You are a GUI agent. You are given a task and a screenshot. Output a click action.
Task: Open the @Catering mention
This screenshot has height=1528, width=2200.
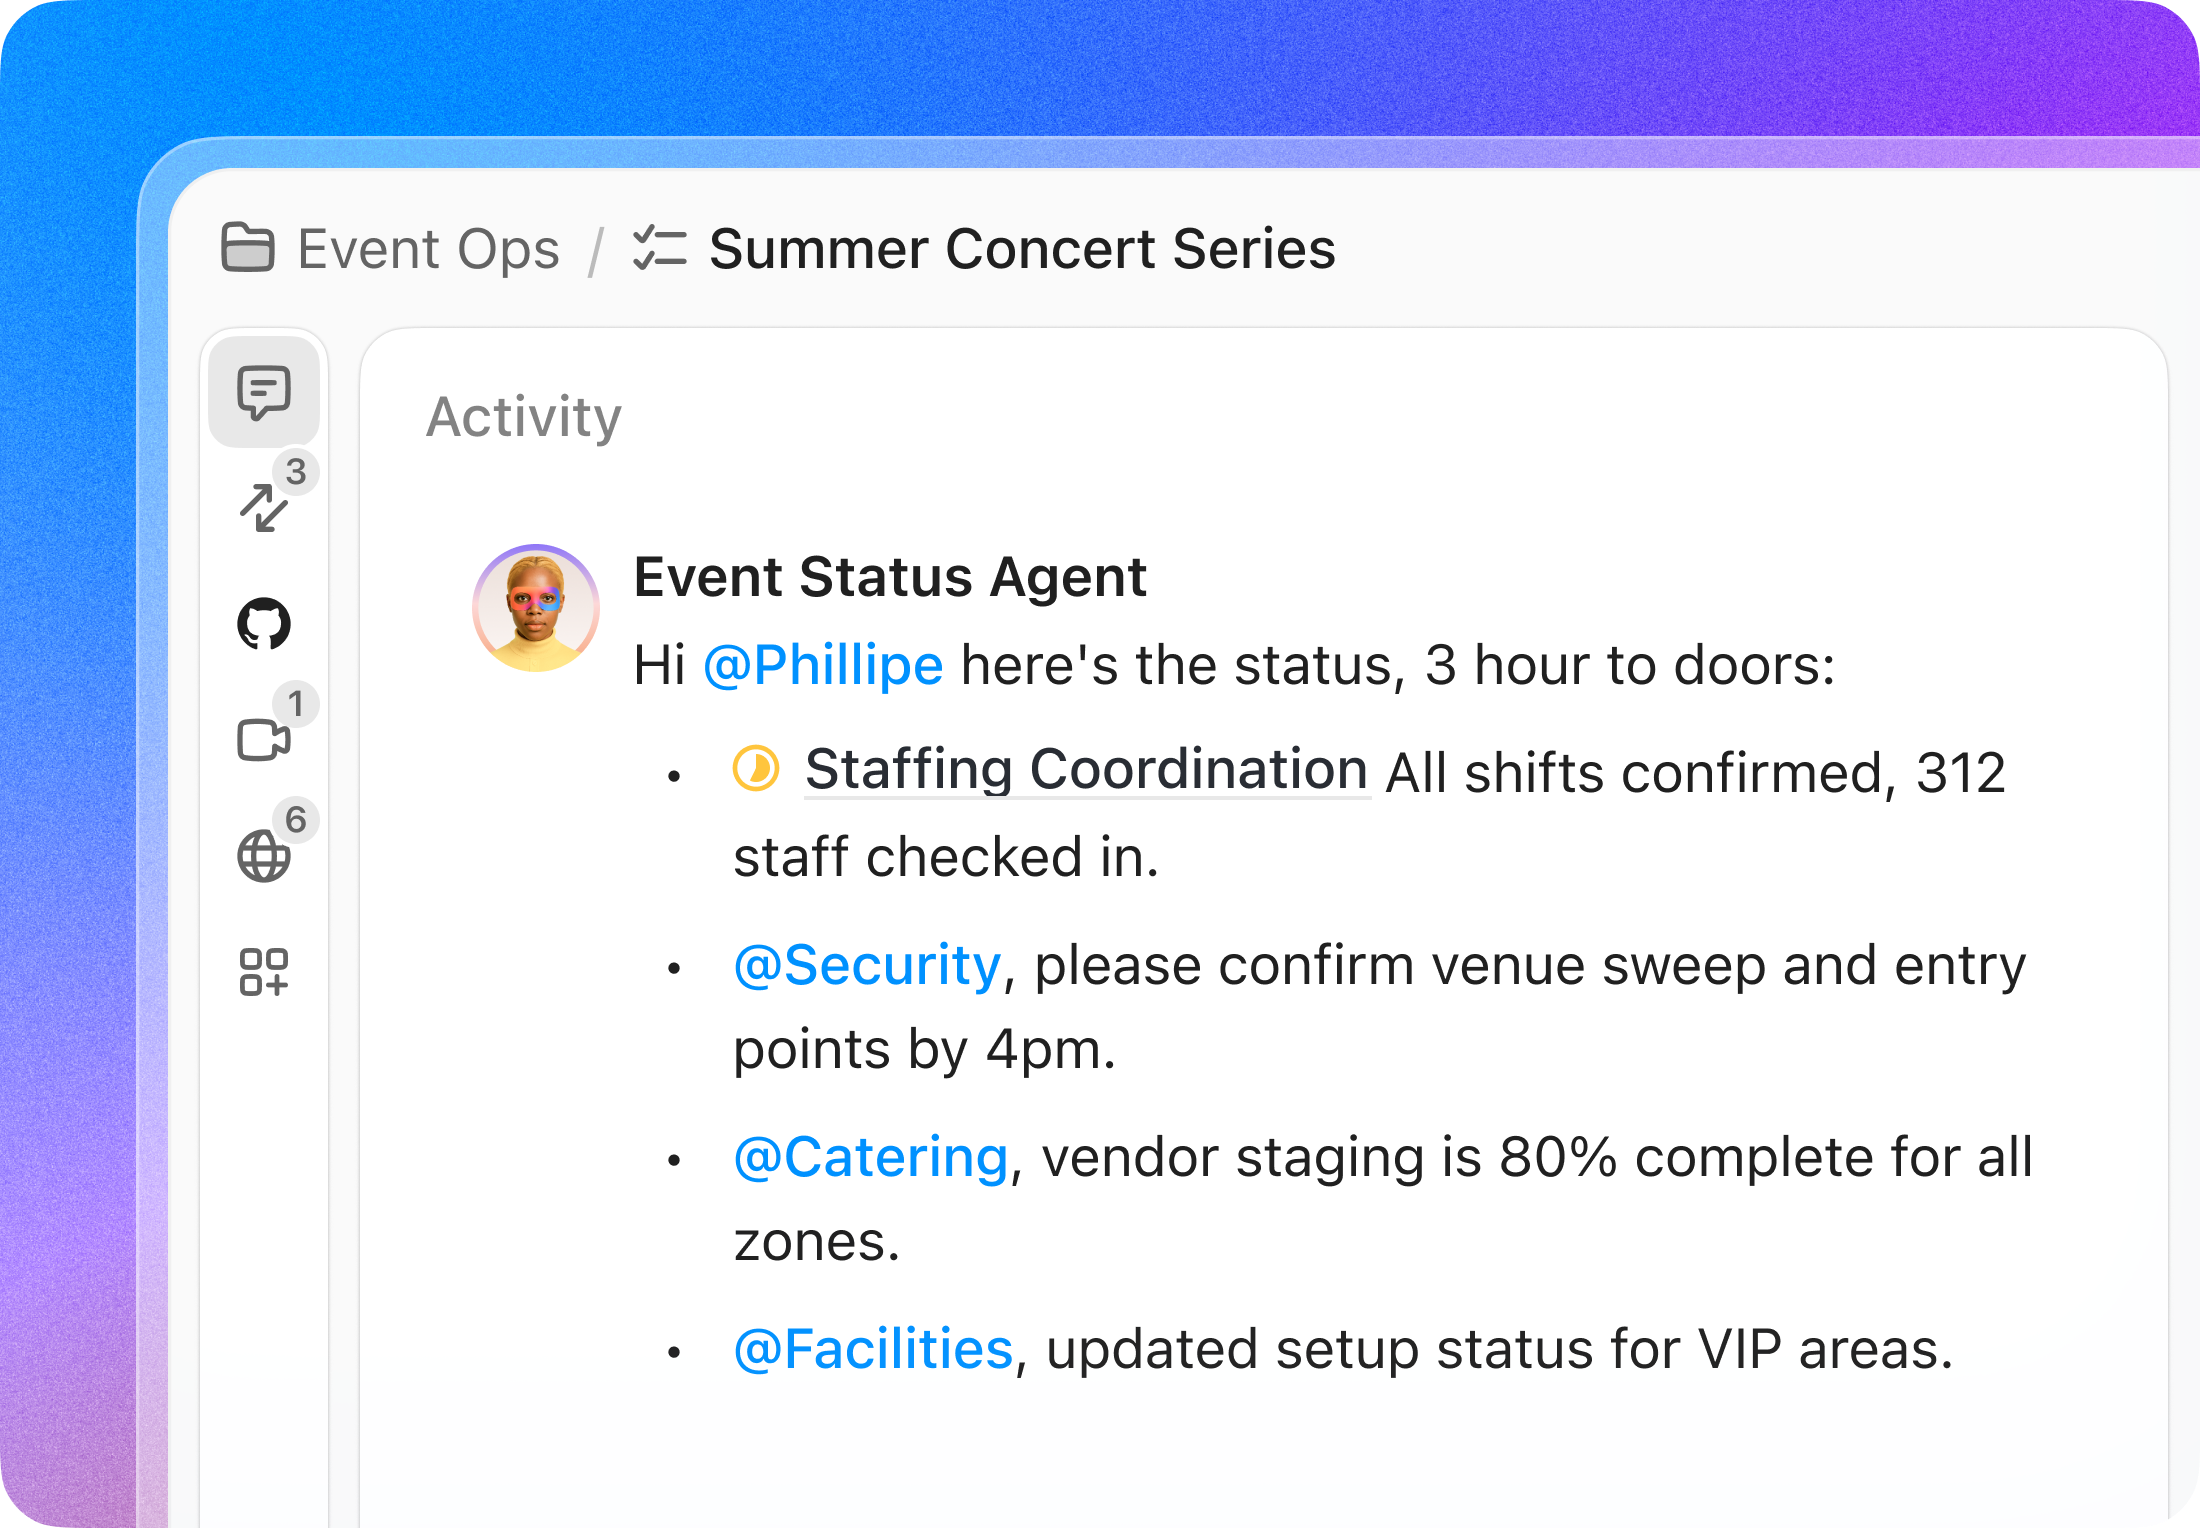tap(872, 1155)
